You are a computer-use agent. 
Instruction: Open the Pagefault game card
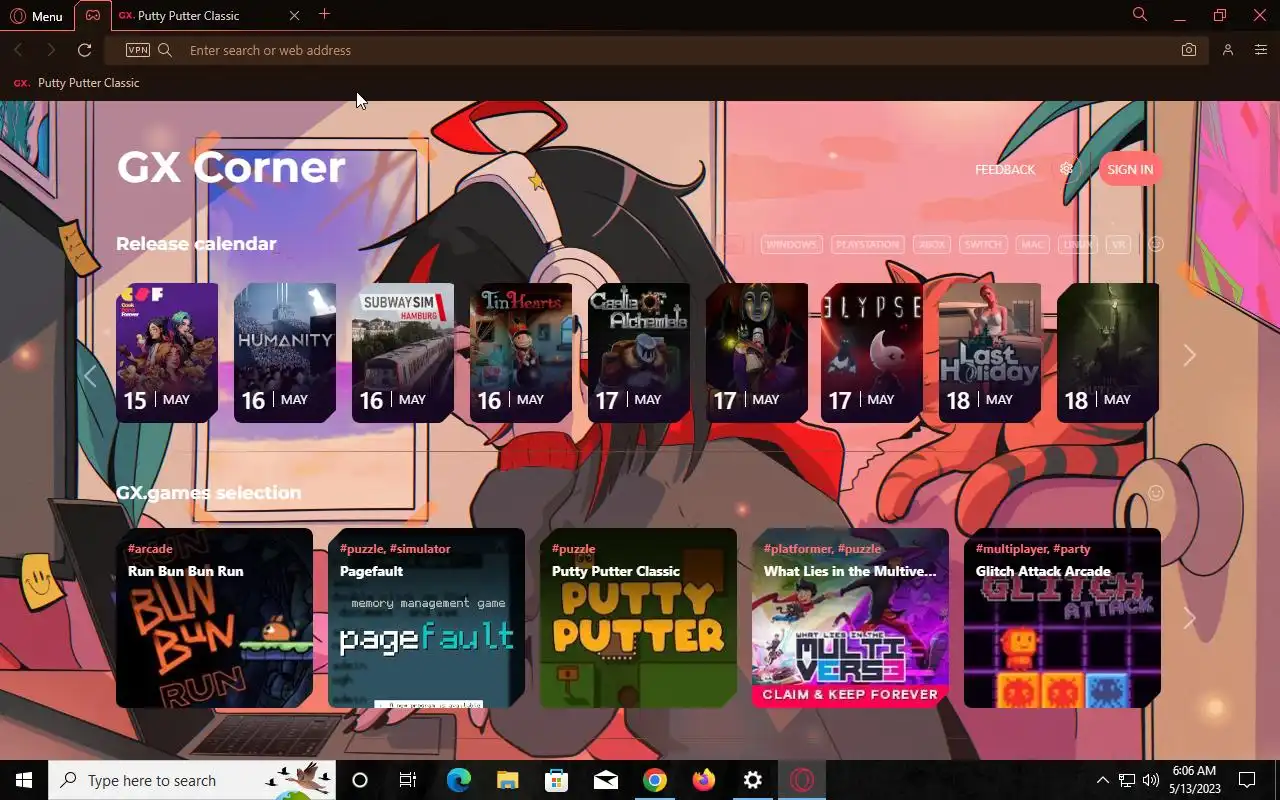pos(426,618)
